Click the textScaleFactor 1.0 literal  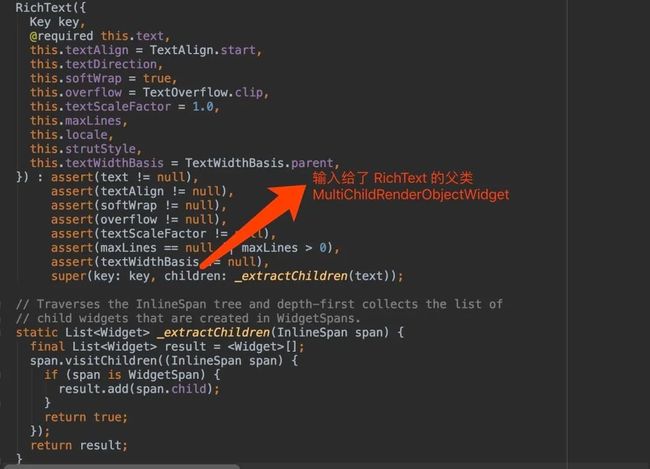[x=203, y=107]
